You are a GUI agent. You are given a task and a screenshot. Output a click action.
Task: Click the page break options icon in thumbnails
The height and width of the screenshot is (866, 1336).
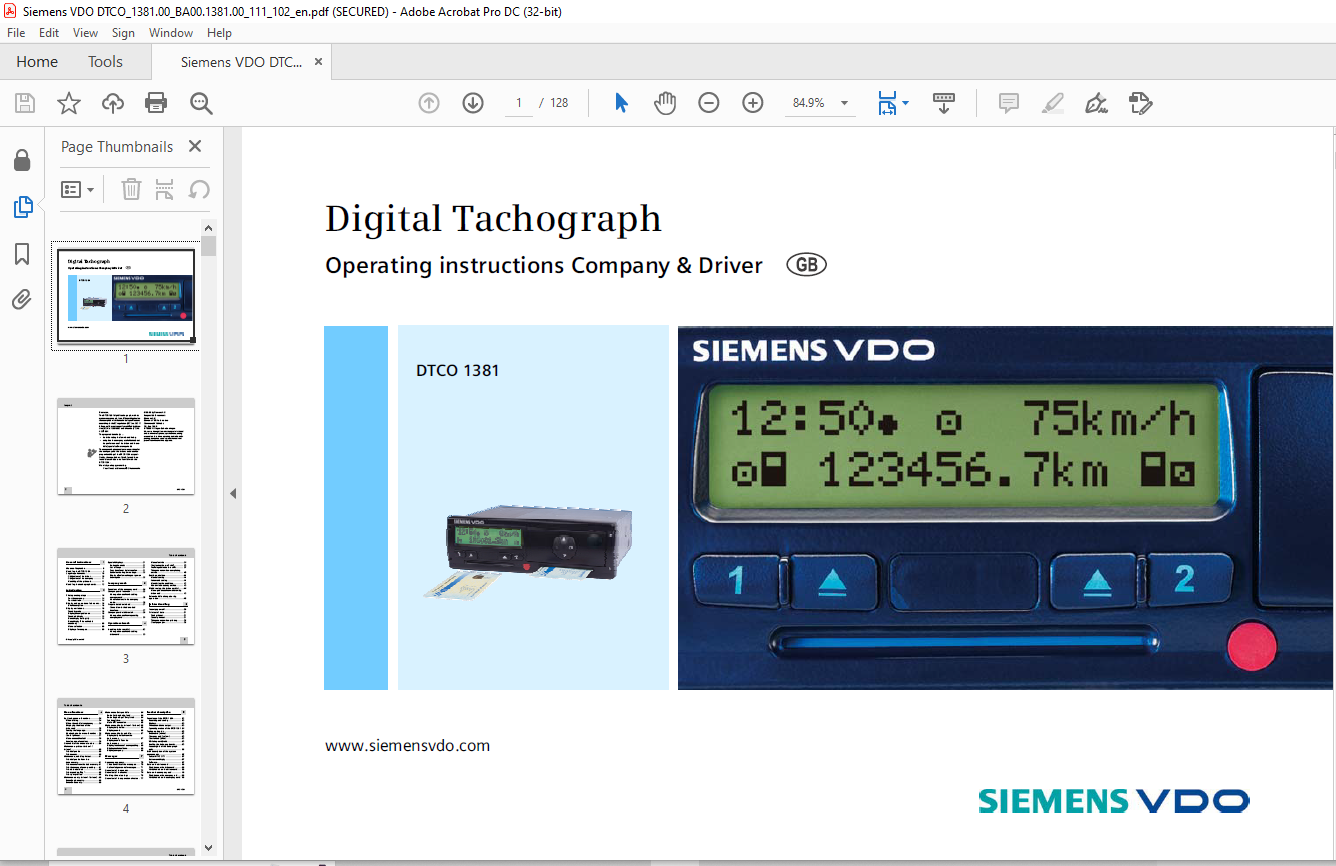[165, 189]
